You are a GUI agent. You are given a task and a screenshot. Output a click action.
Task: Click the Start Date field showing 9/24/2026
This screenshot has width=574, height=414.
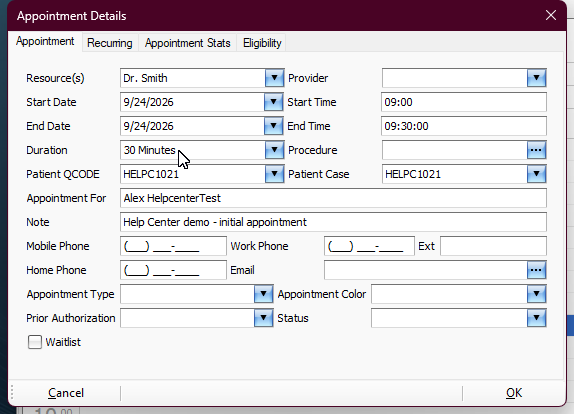(x=192, y=102)
